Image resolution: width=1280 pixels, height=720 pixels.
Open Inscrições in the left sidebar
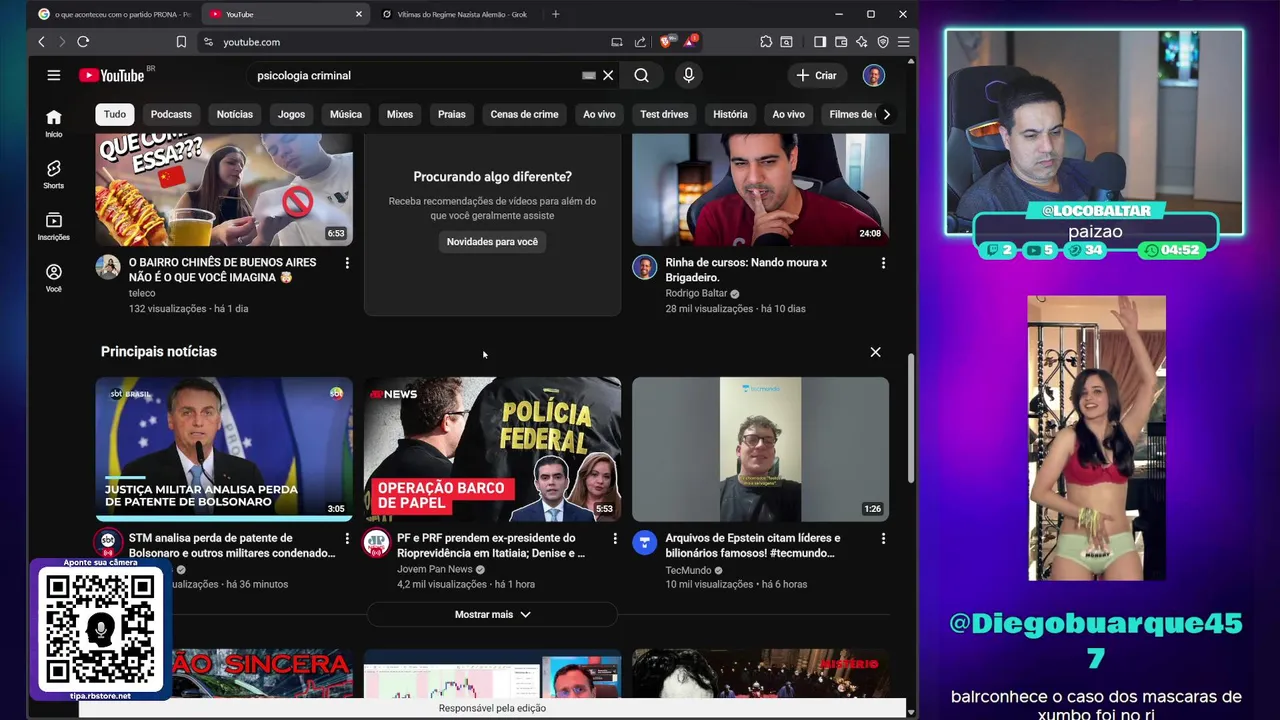tap(54, 227)
